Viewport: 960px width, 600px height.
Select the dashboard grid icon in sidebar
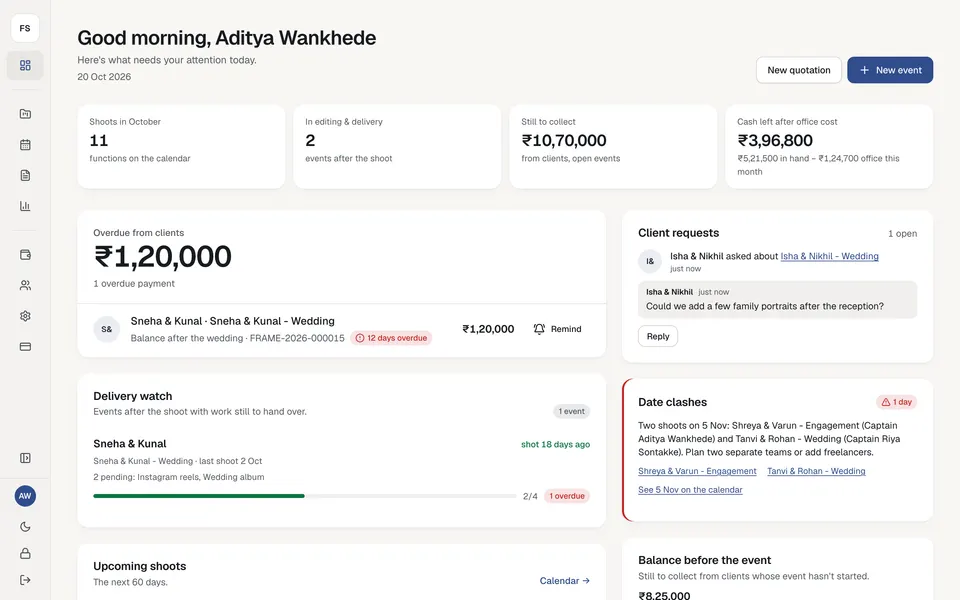(25, 65)
